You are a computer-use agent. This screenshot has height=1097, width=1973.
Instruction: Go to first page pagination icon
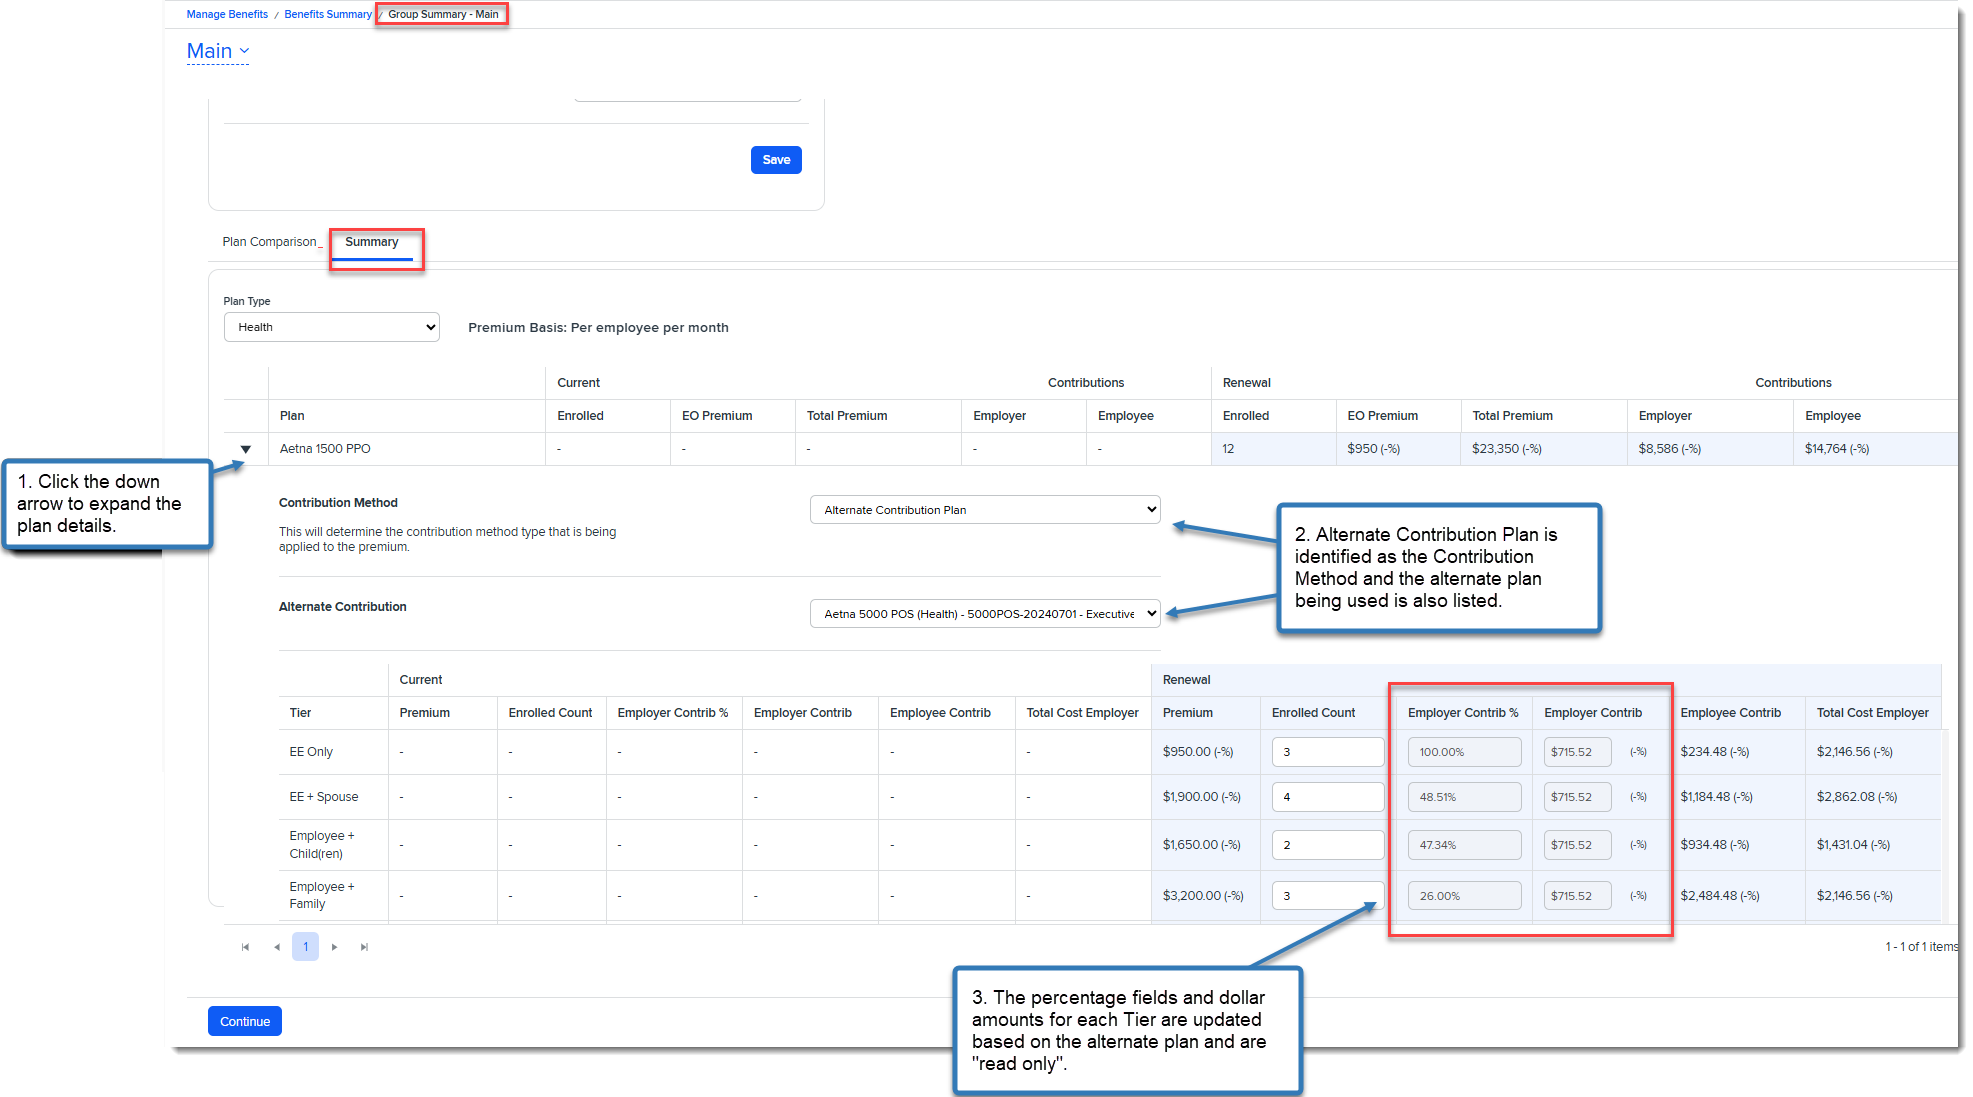tap(245, 947)
